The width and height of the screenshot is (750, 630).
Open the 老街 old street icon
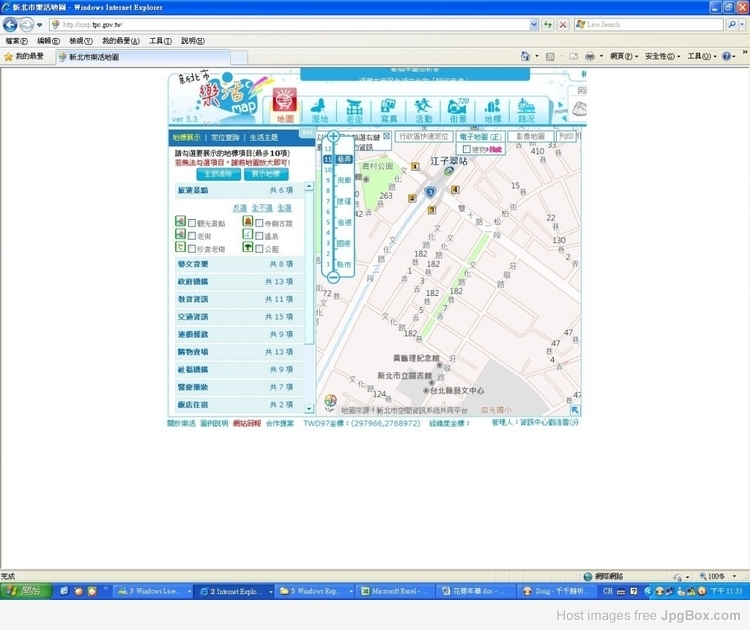(x=354, y=110)
